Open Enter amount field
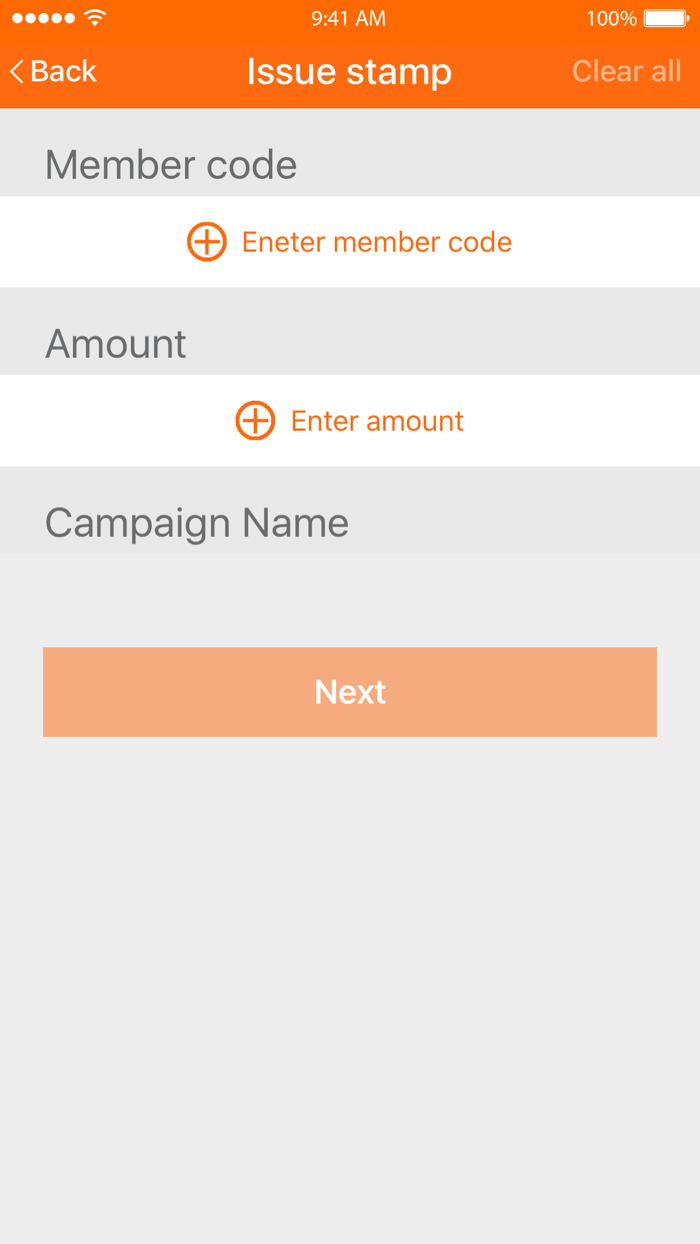The image size is (700, 1244). (376, 420)
